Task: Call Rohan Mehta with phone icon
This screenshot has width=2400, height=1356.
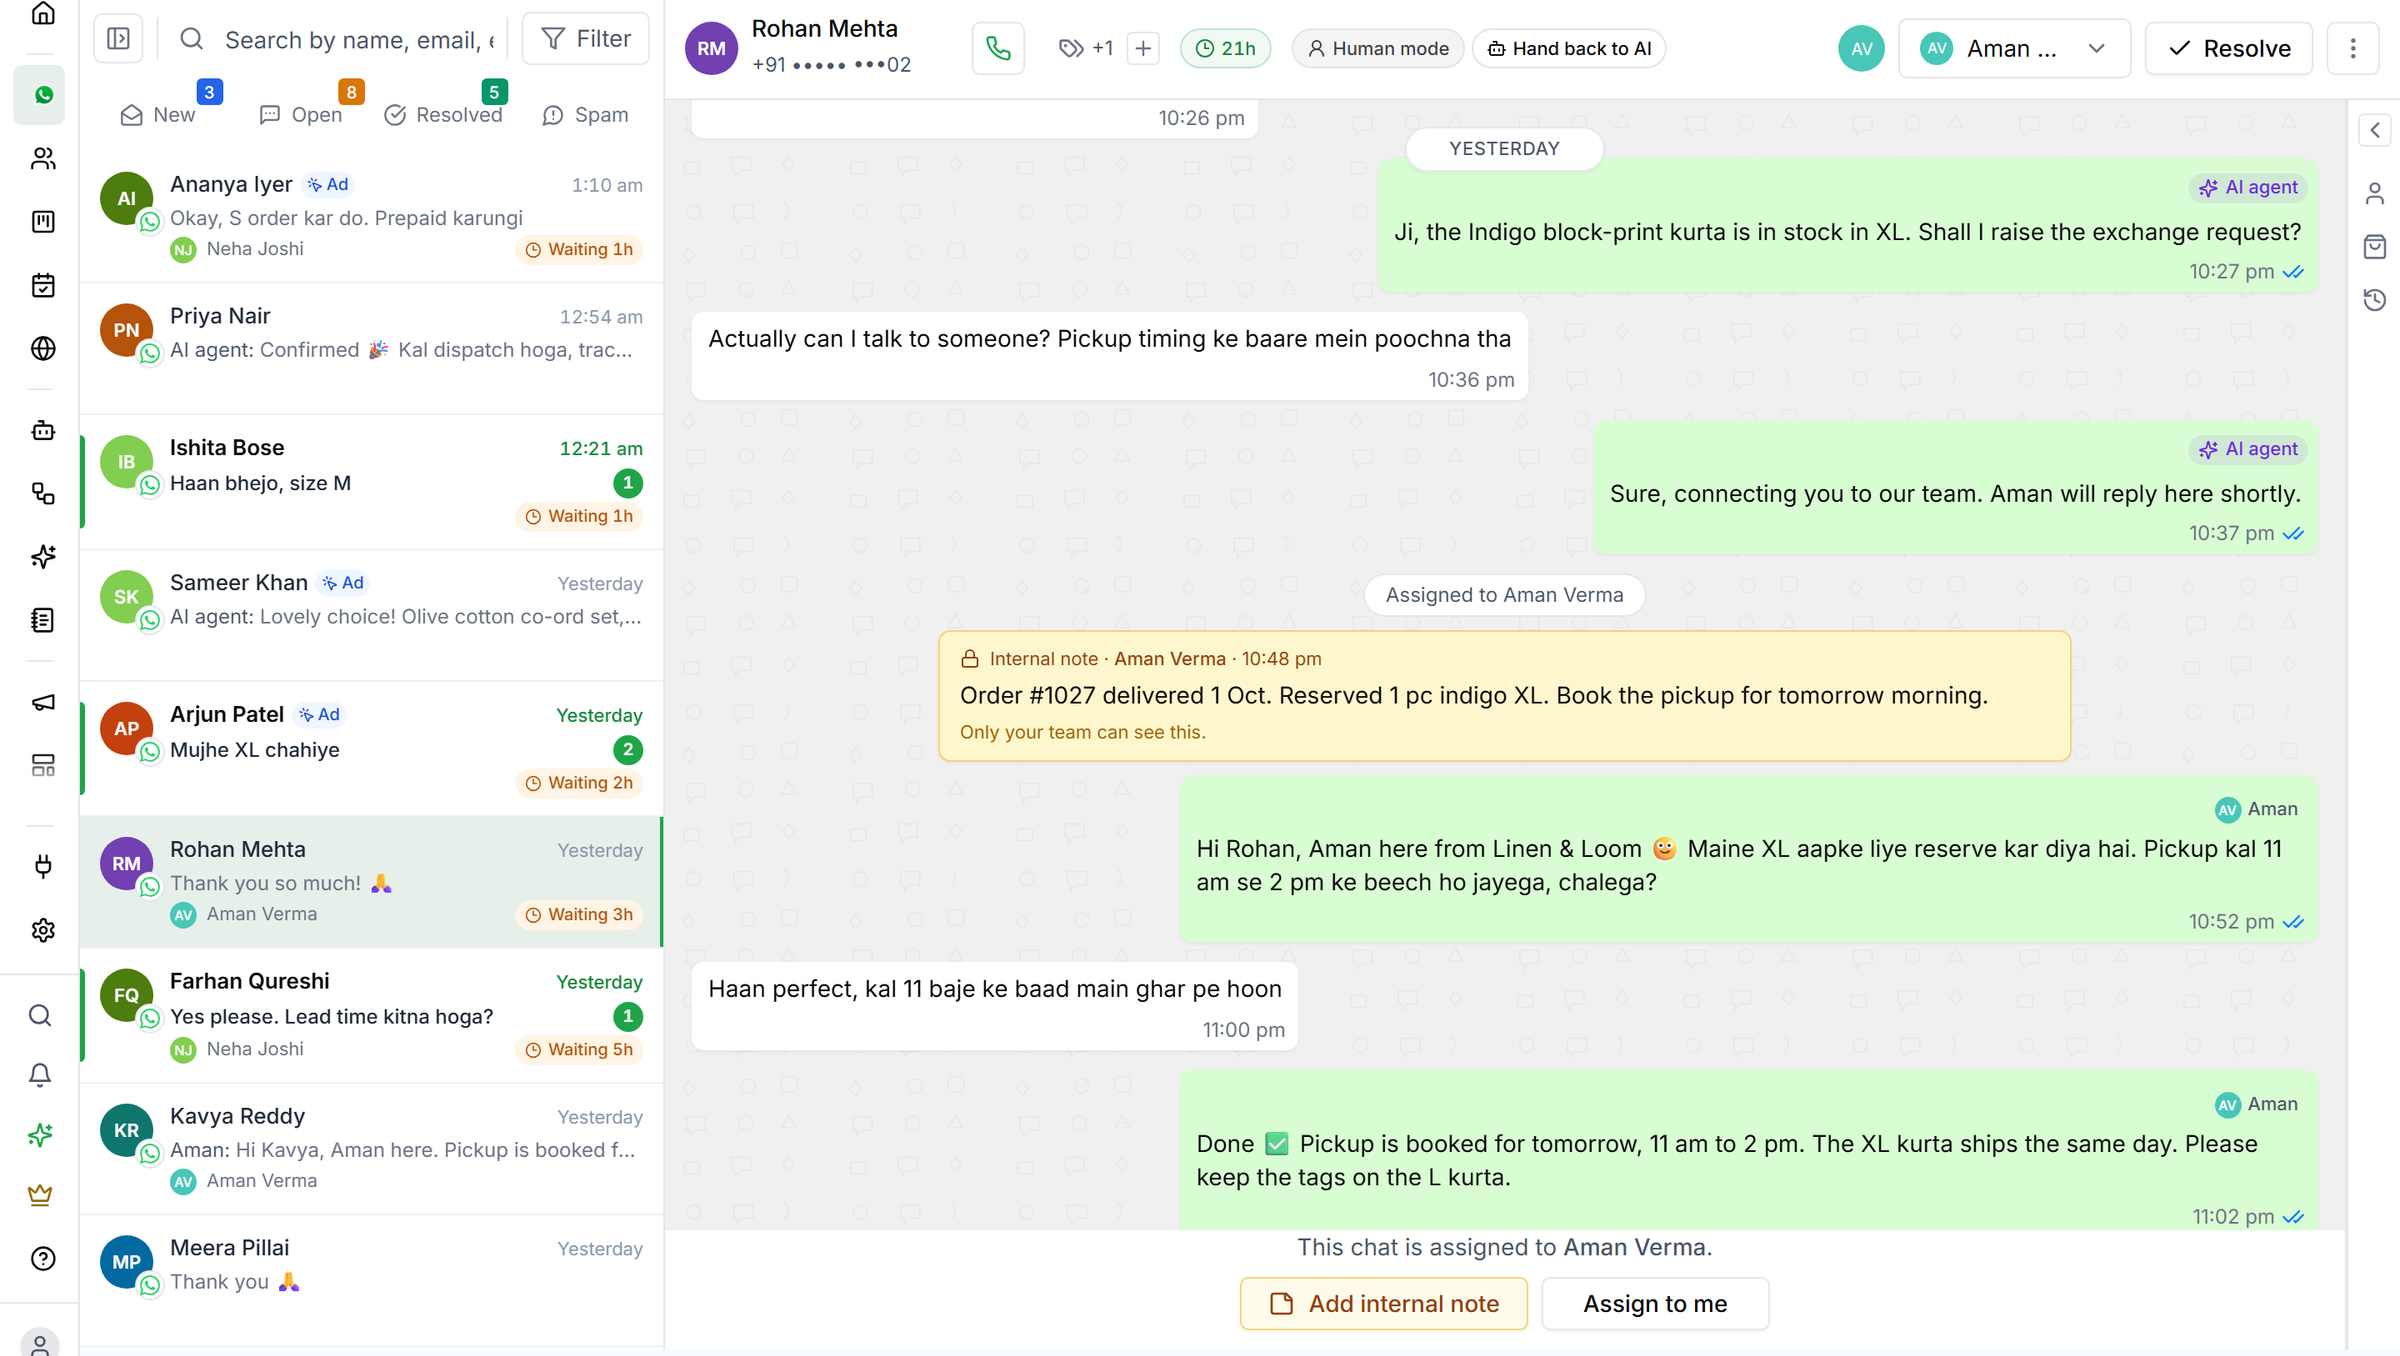Action: pos(998,48)
